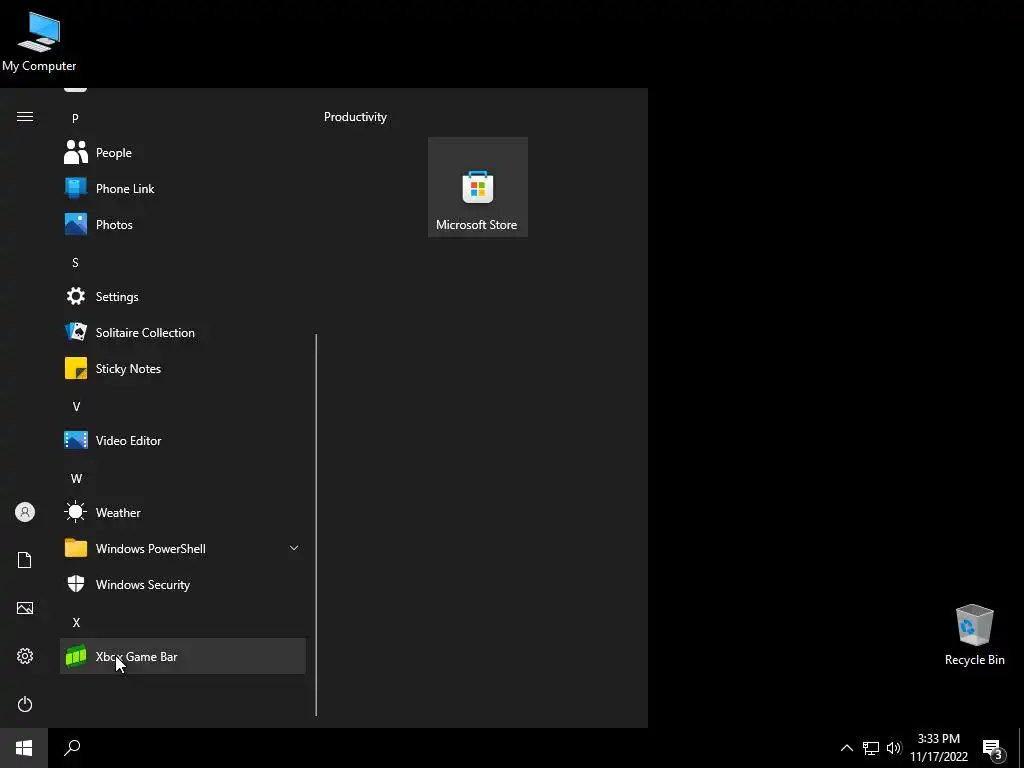Screen dimensions: 1024x768
Task: Open the Weather app icon
Action: (76, 512)
